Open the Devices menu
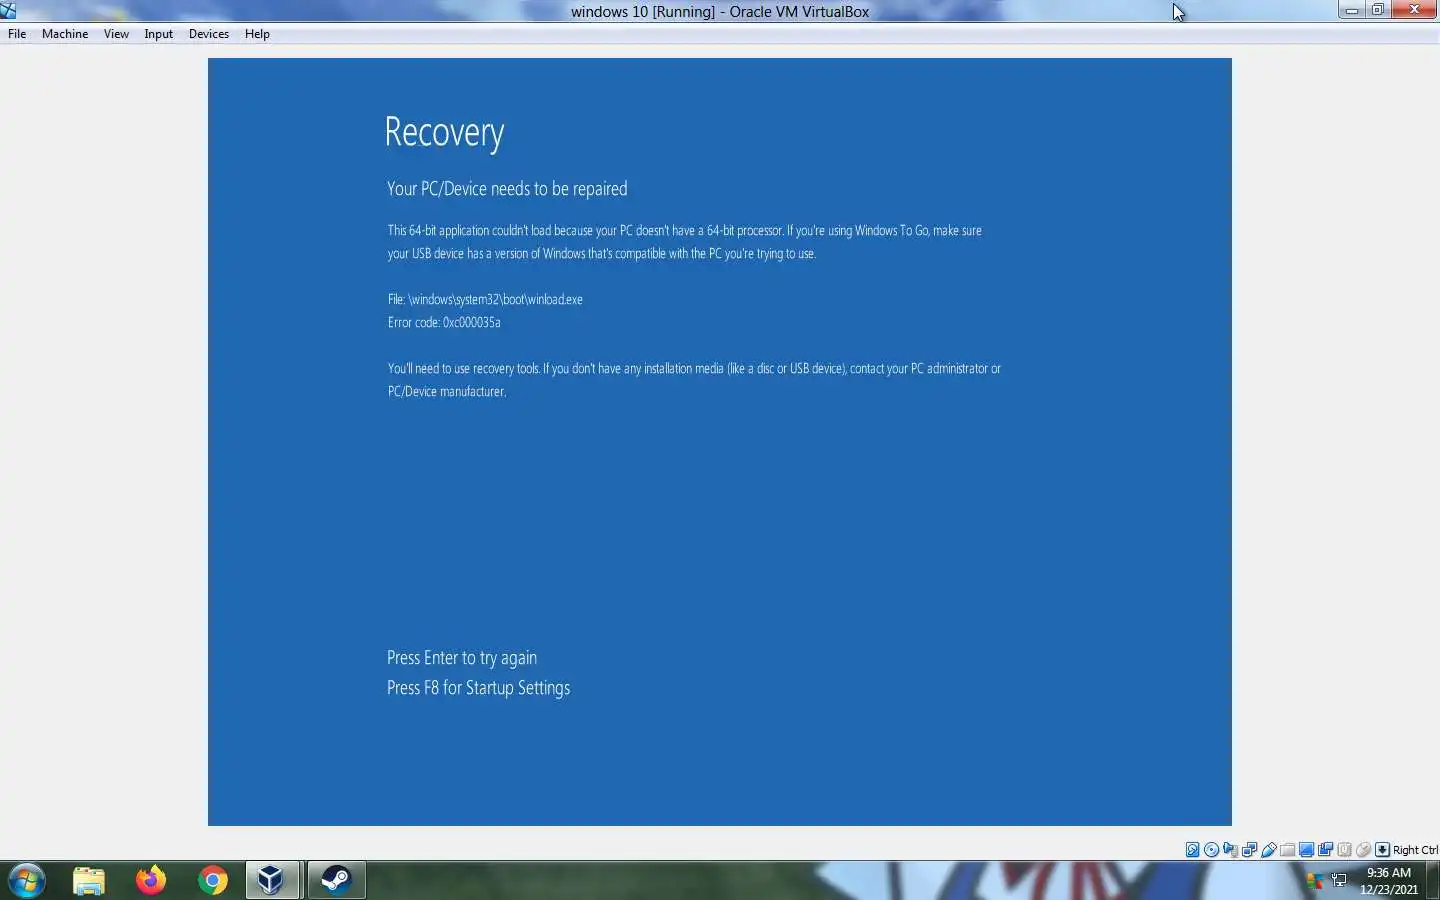The width and height of the screenshot is (1440, 900). point(208,34)
